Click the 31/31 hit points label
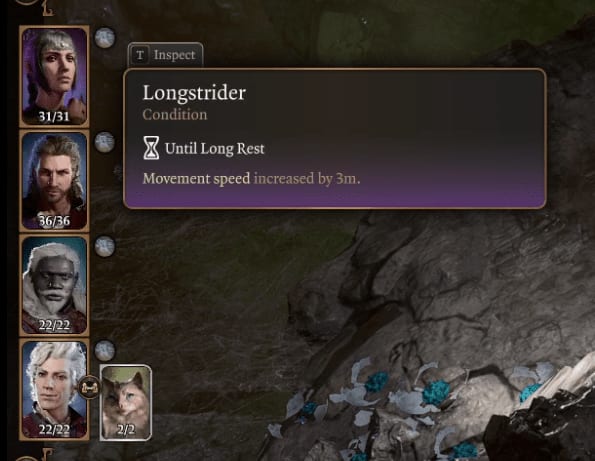 tap(54, 116)
